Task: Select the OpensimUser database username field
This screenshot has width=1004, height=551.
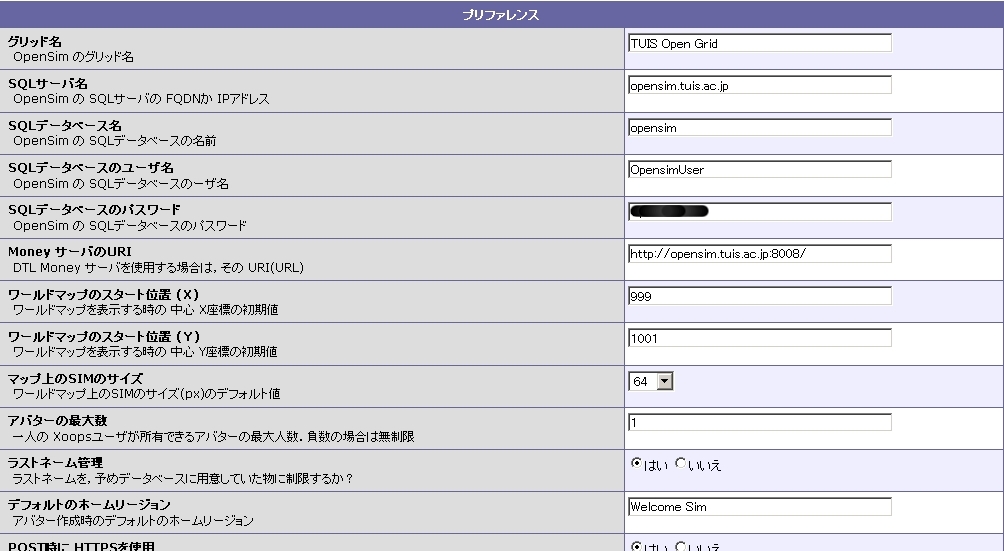Action: [759, 169]
